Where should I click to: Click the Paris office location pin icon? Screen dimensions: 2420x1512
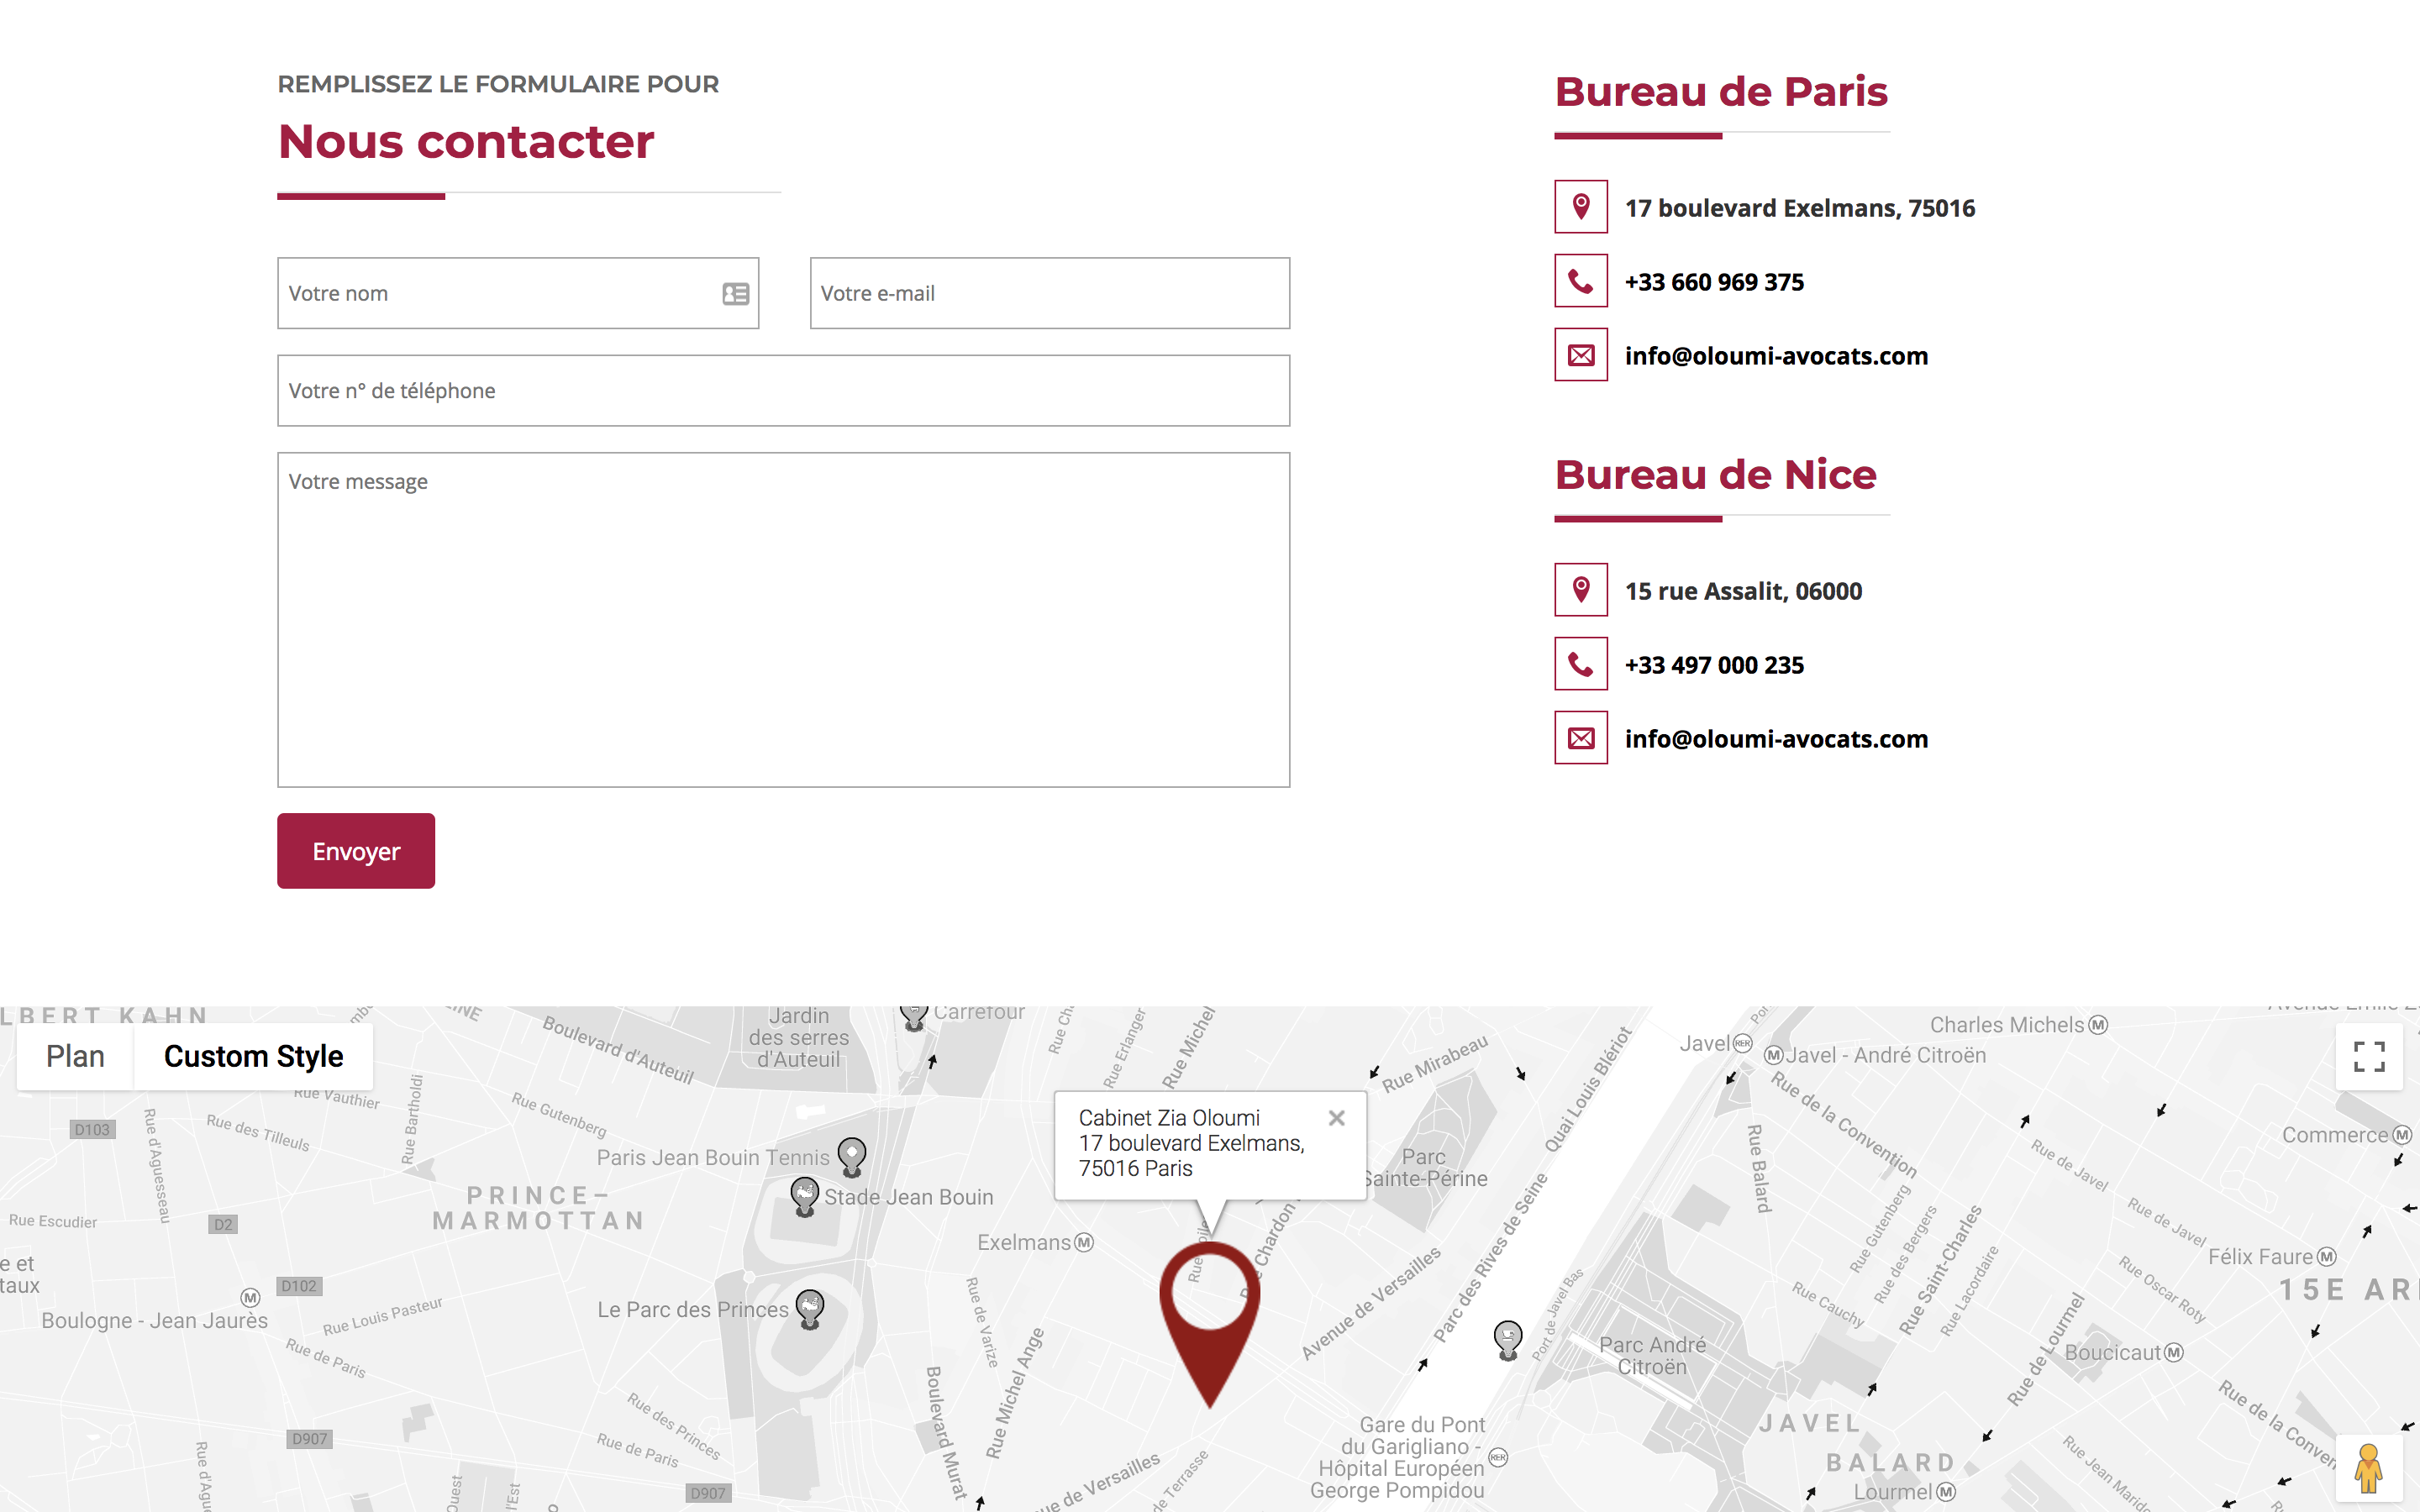click(x=1580, y=207)
